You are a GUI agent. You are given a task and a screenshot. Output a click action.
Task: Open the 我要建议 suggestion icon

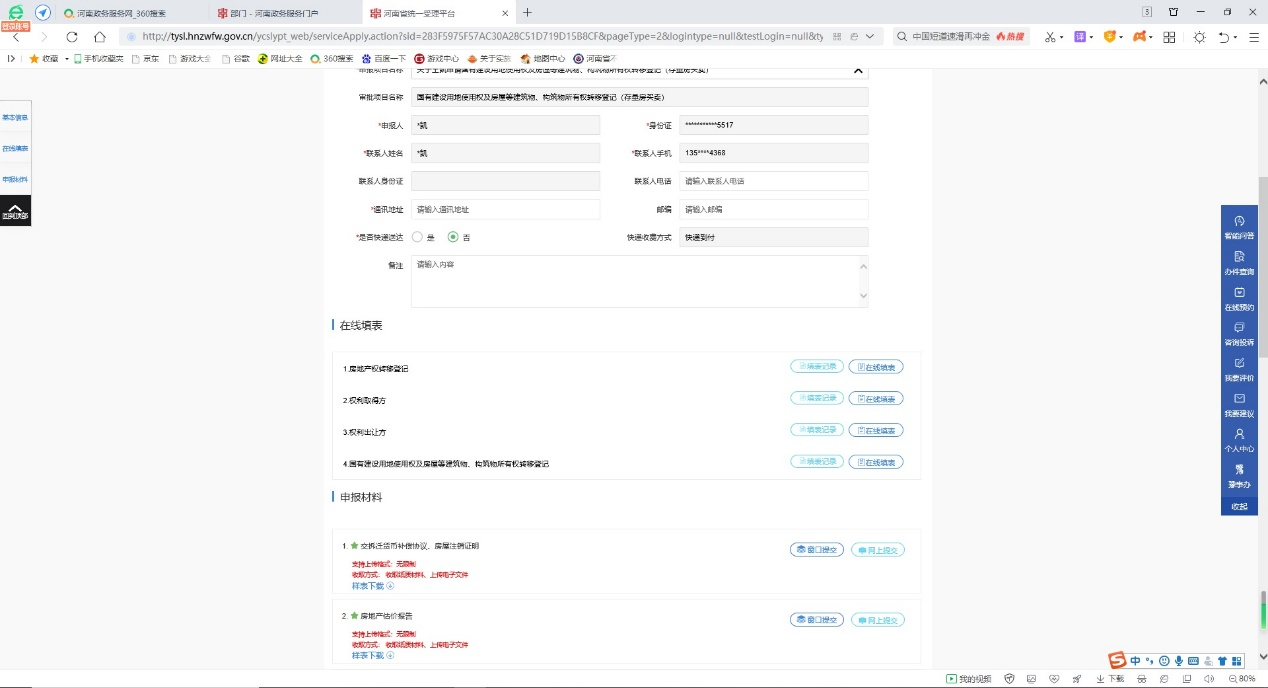point(1239,405)
